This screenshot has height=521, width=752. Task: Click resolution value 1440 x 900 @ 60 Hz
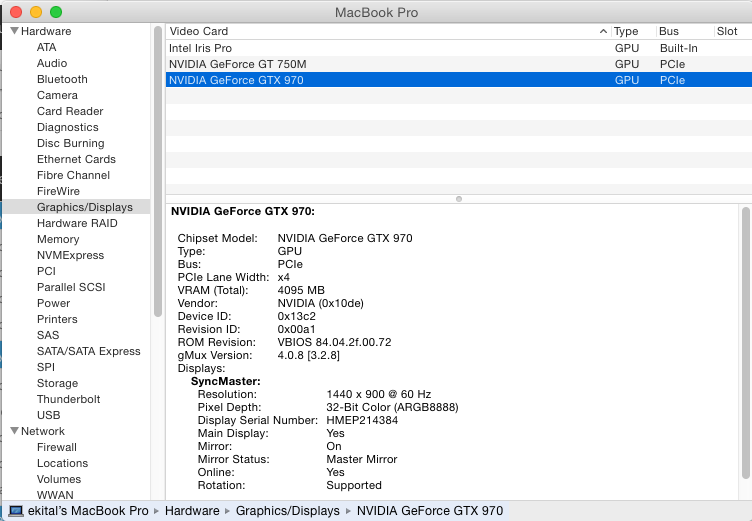(378, 394)
